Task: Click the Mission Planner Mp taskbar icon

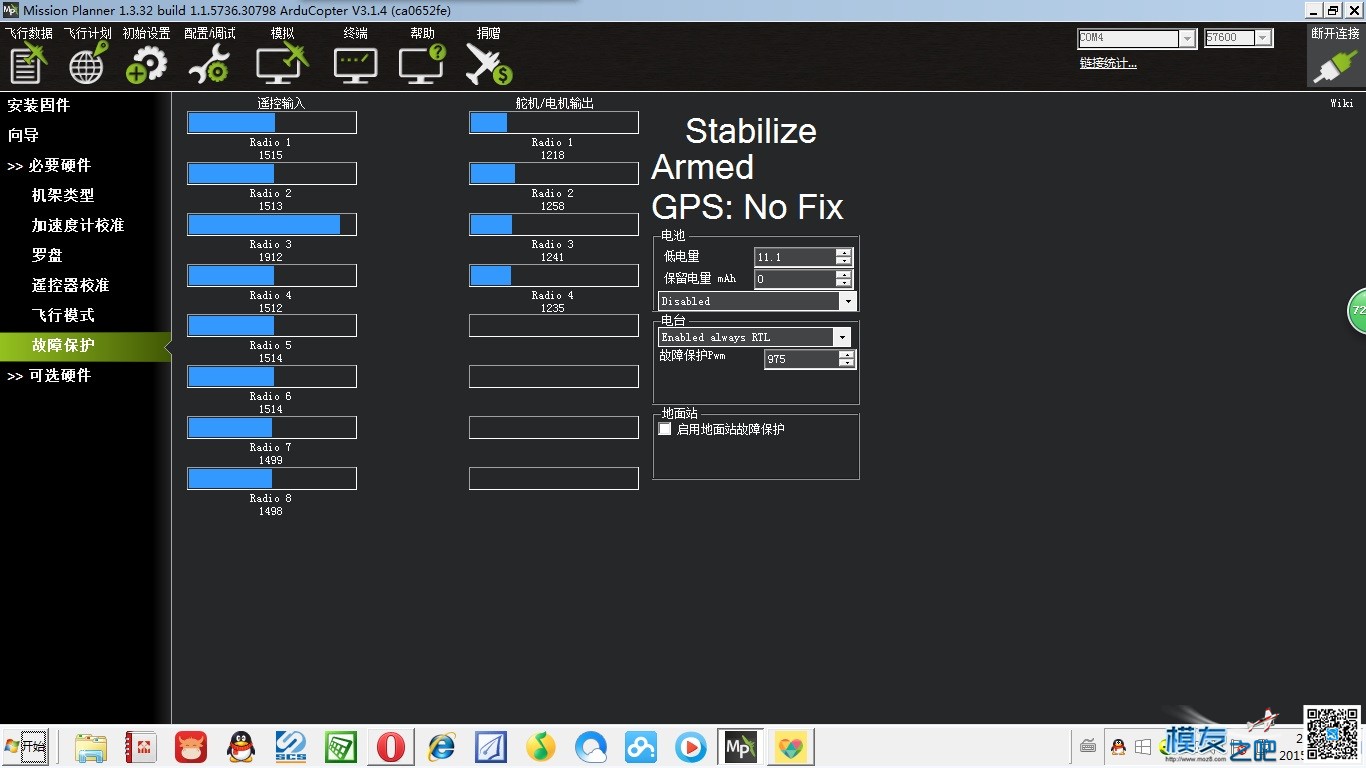Action: point(741,747)
